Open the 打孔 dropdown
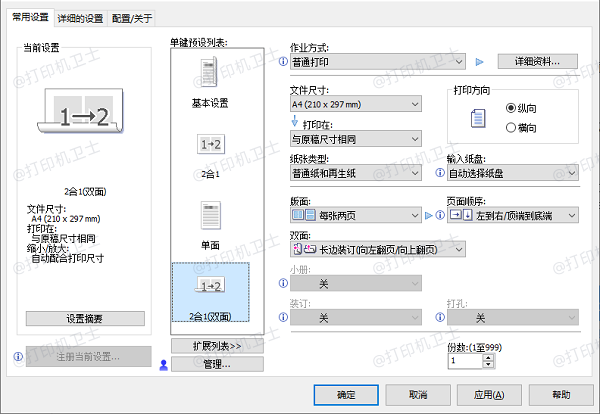Image resolution: width=600 pixels, height=414 pixels. point(513,318)
